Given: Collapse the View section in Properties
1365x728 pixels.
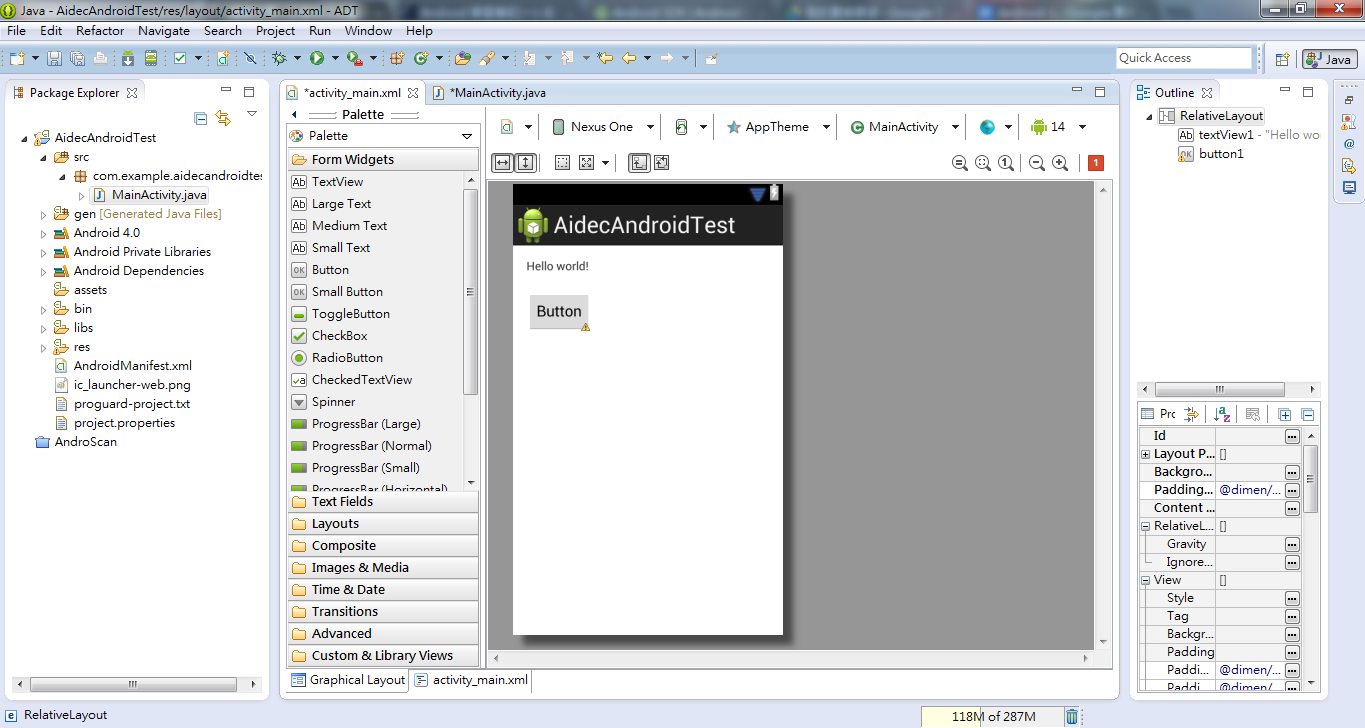Looking at the screenshot, I should click(1146, 580).
